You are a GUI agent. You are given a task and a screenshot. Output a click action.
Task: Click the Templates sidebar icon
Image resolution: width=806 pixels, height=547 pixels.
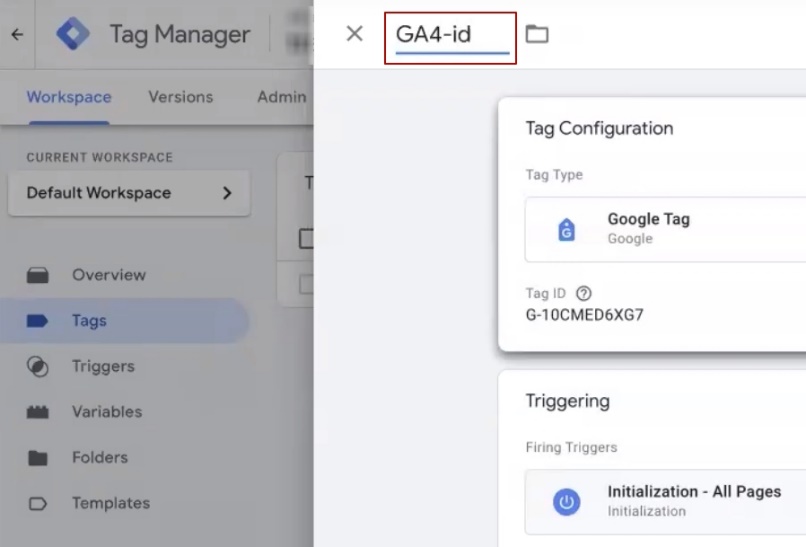tap(38, 504)
